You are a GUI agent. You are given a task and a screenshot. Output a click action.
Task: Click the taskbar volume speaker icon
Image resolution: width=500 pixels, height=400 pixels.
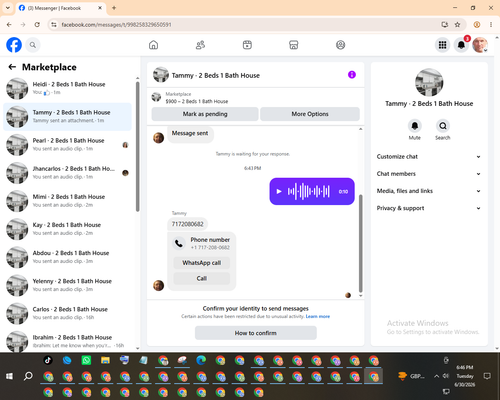pyautogui.click(x=446, y=376)
